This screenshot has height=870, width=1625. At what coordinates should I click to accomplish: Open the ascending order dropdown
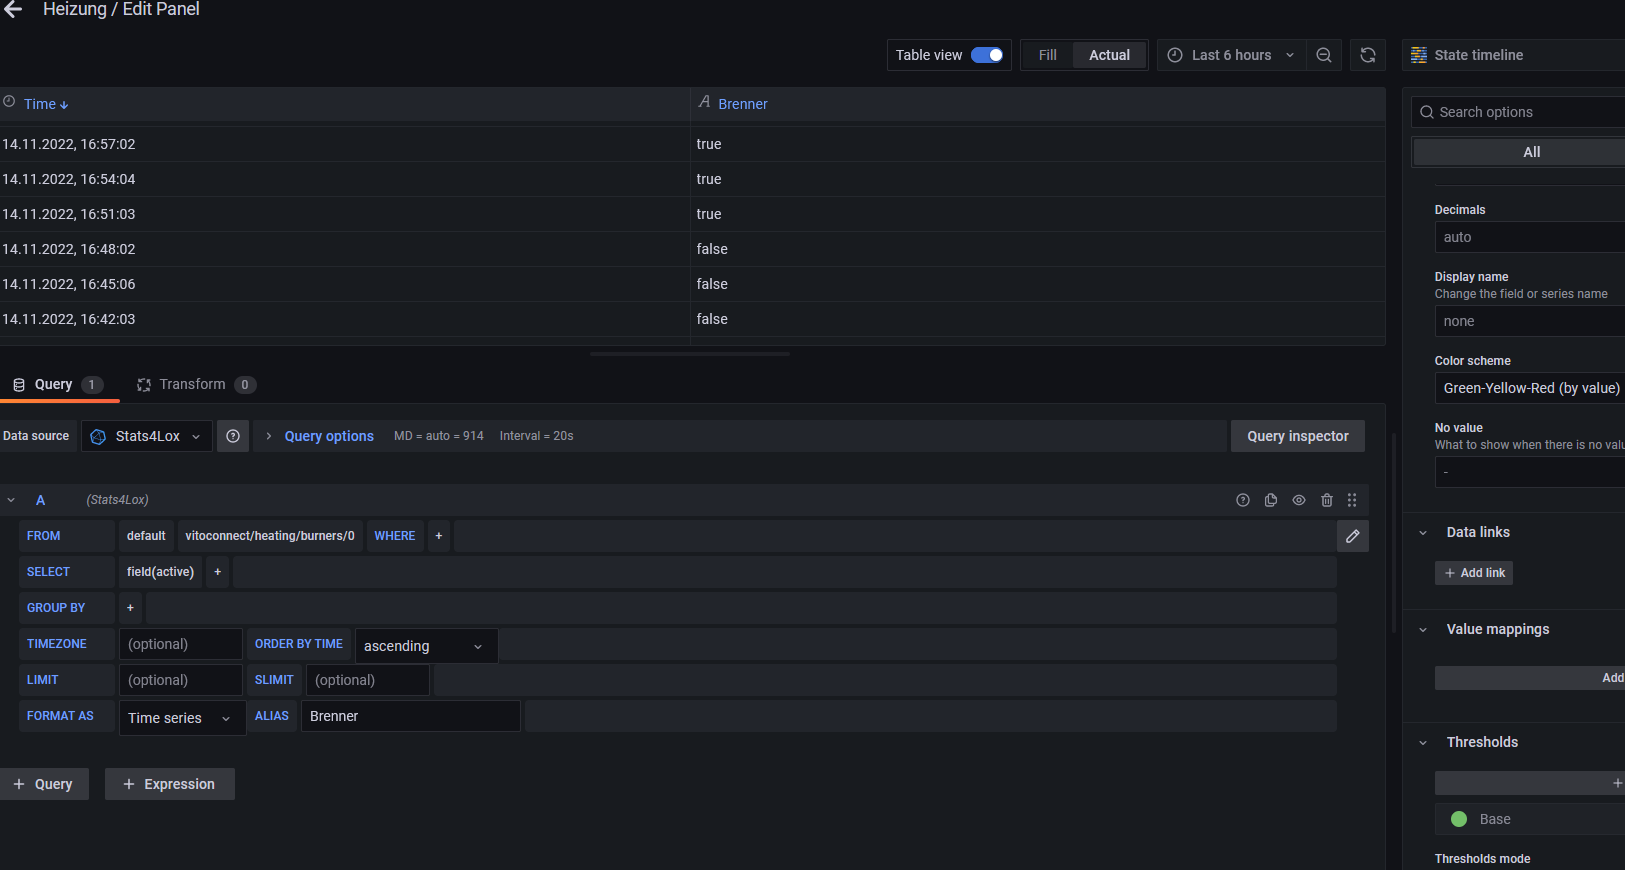[x=426, y=646]
